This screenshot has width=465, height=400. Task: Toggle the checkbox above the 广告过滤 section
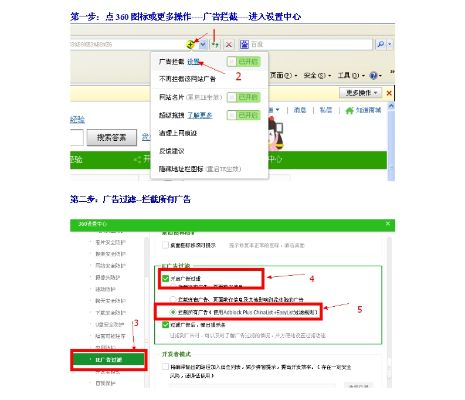(x=165, y=245)
